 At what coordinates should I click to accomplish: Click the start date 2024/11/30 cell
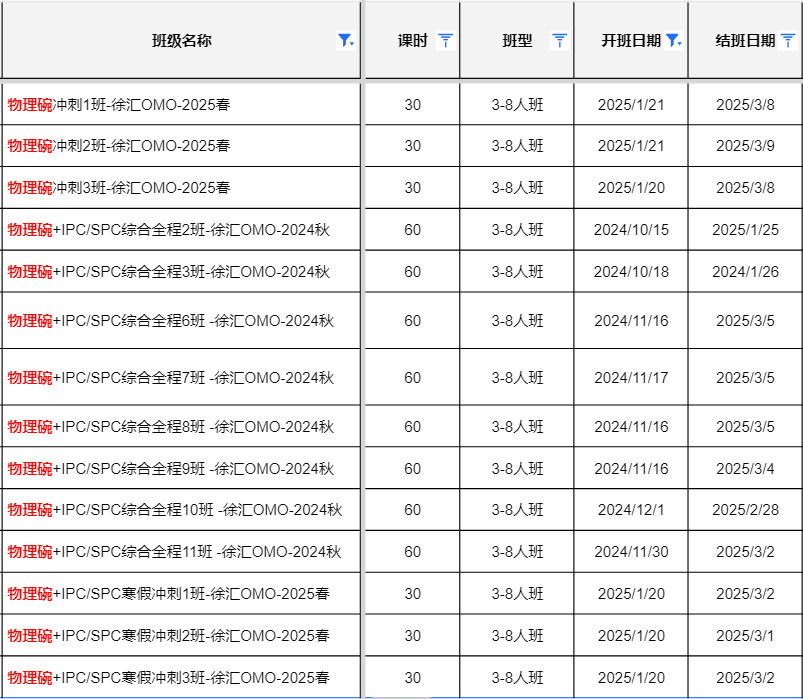[x=631, y=552]
